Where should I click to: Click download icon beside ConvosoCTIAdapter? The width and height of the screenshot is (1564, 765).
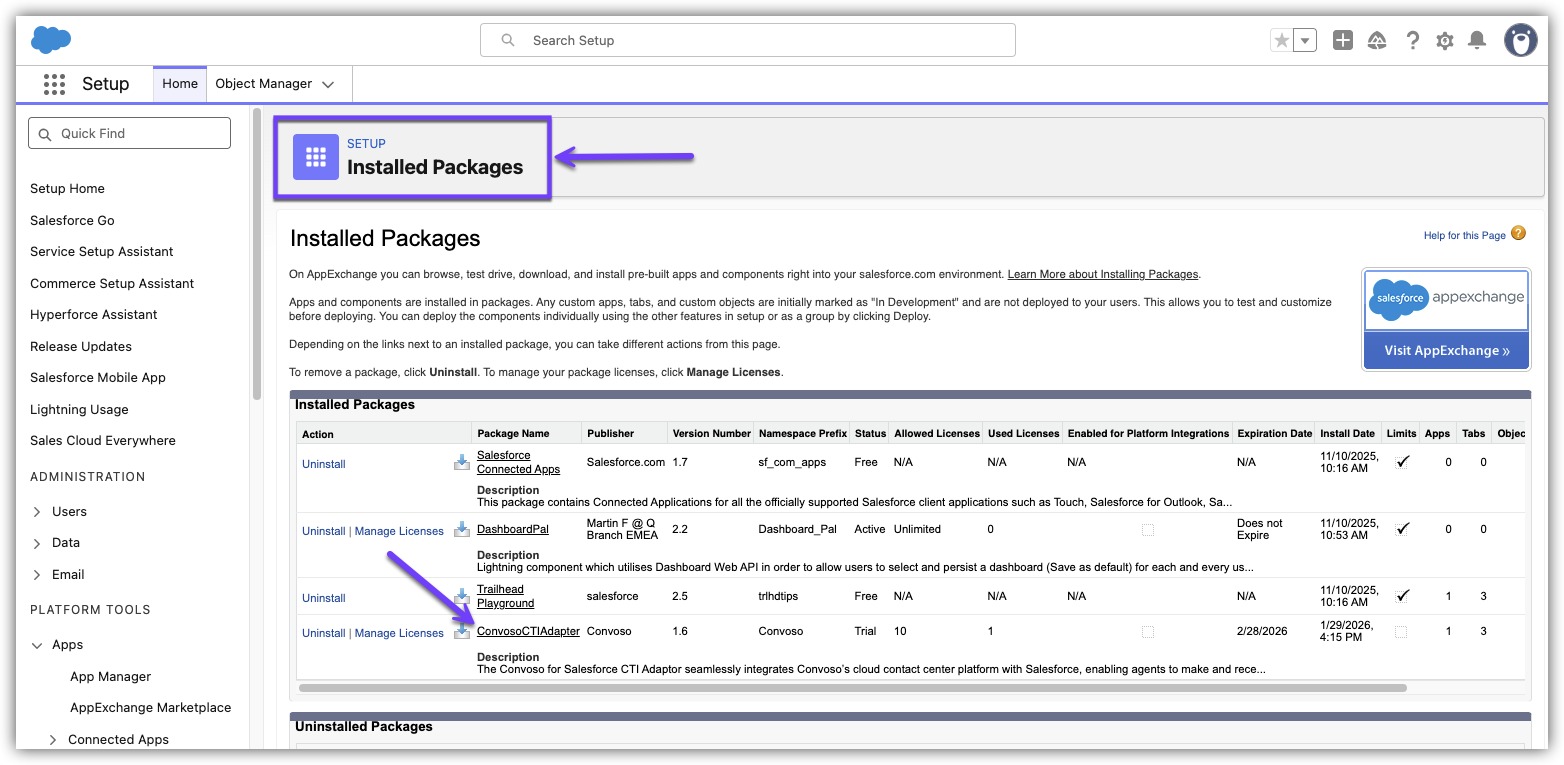[461, 632]
